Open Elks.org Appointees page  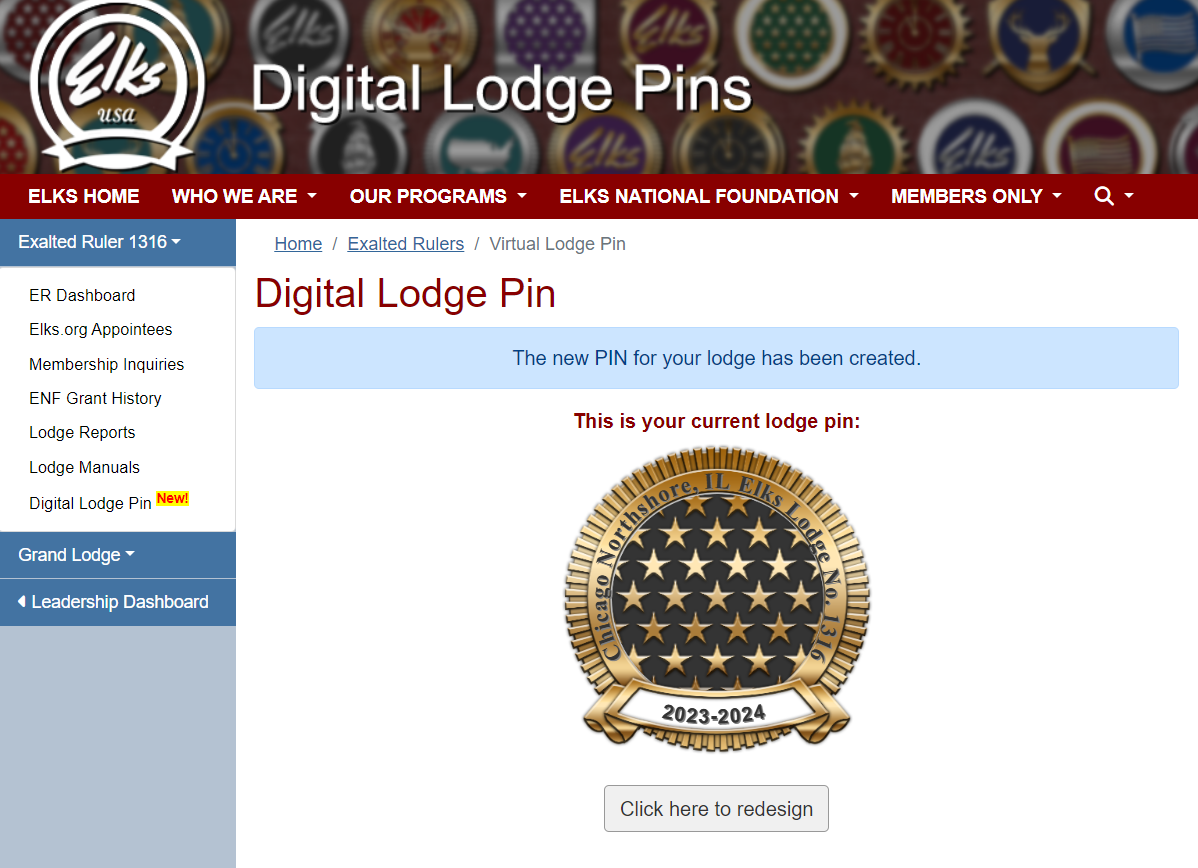(100, 329)
